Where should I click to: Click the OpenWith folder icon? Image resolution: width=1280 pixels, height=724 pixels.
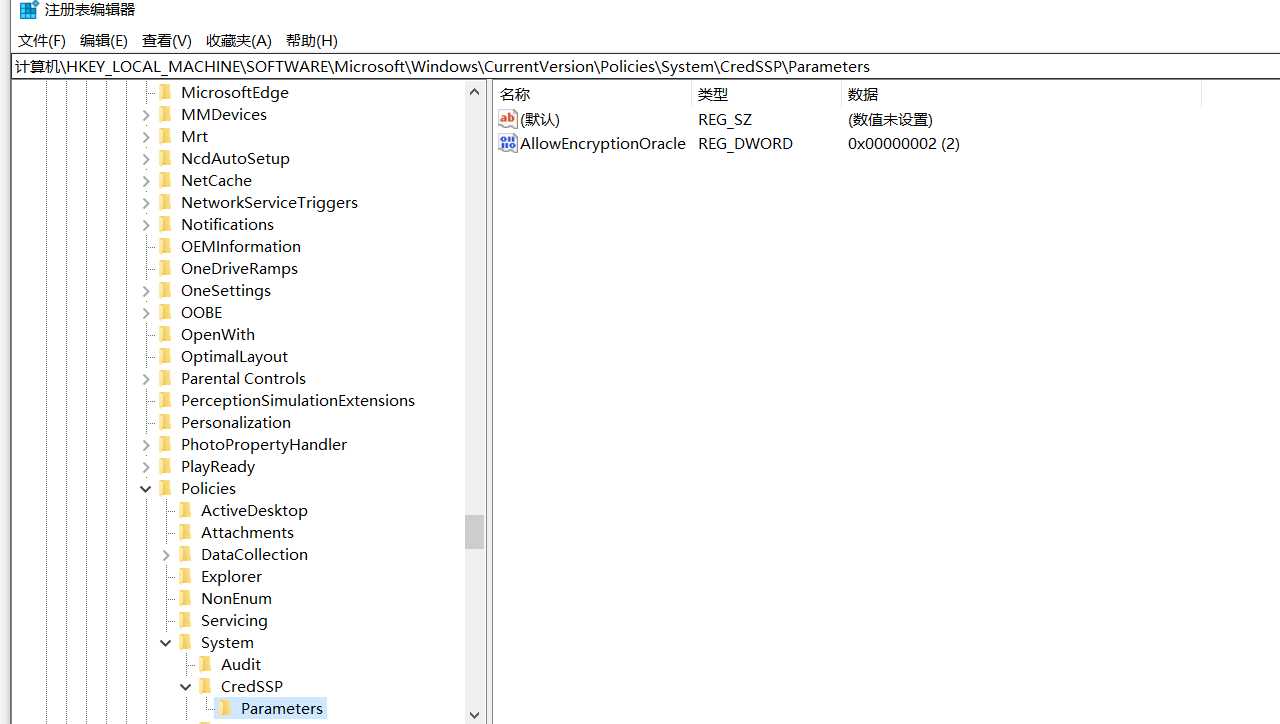[x=166, y=334]
